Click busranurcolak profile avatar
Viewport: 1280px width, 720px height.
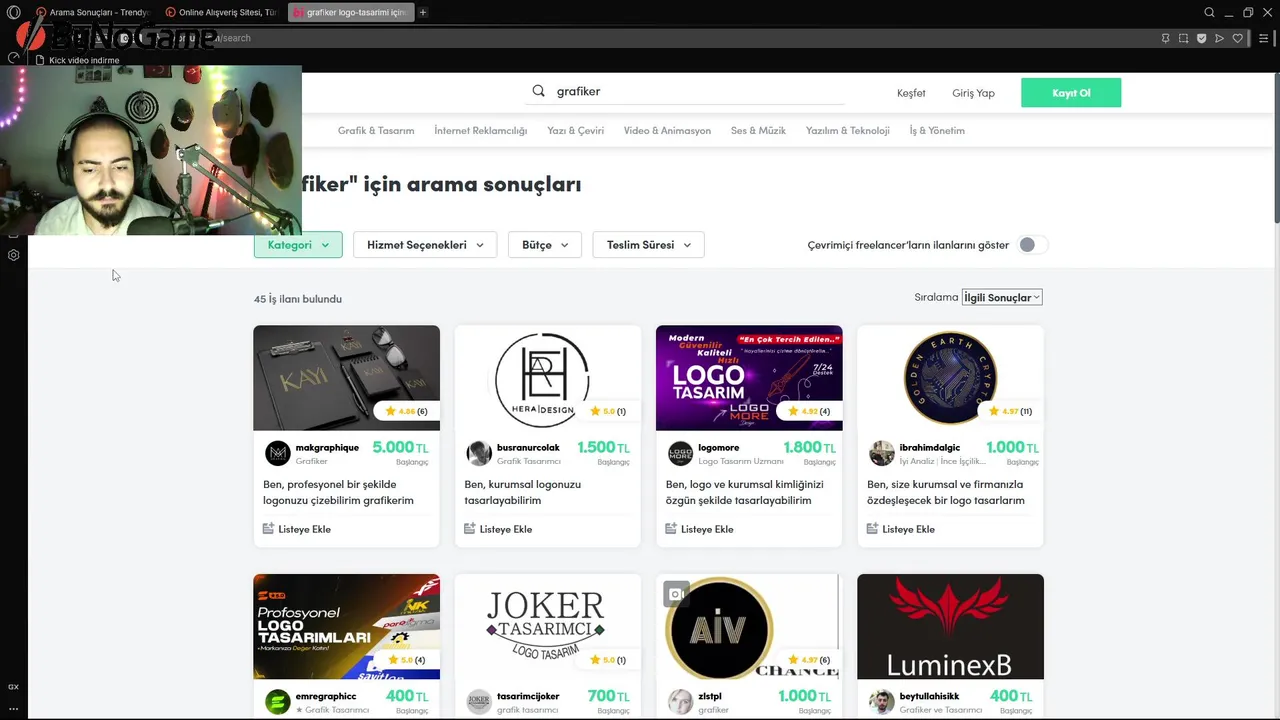(479, 453)
